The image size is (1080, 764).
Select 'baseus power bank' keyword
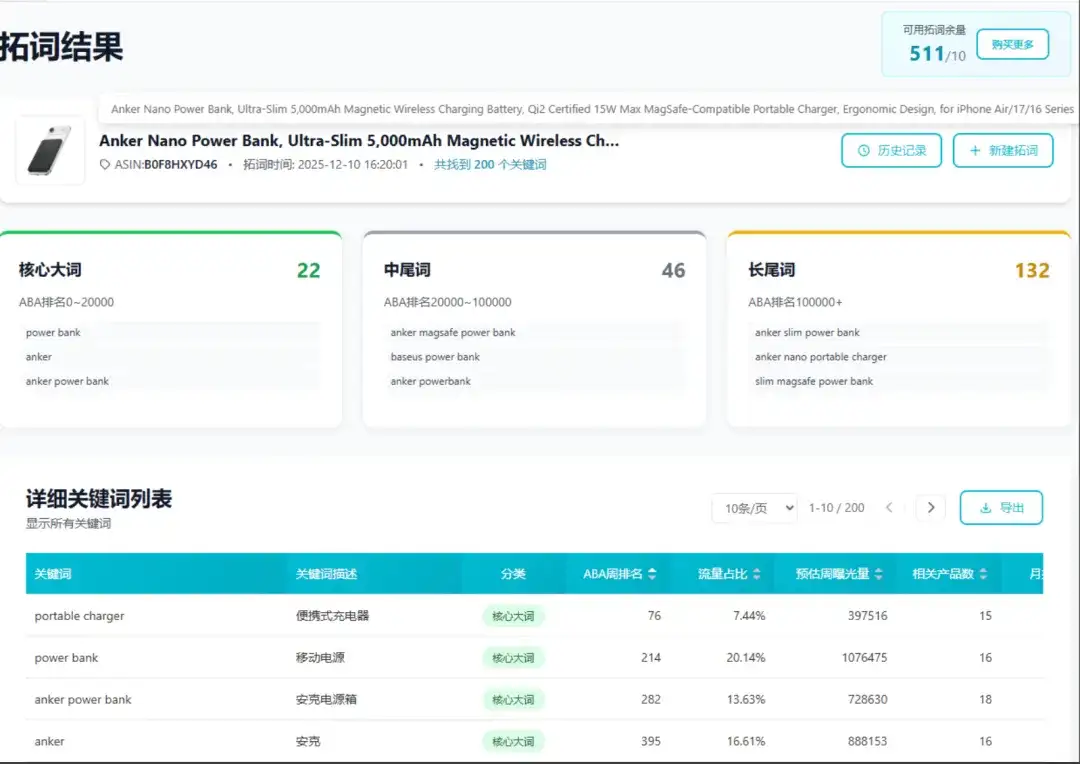click(435, 357)
